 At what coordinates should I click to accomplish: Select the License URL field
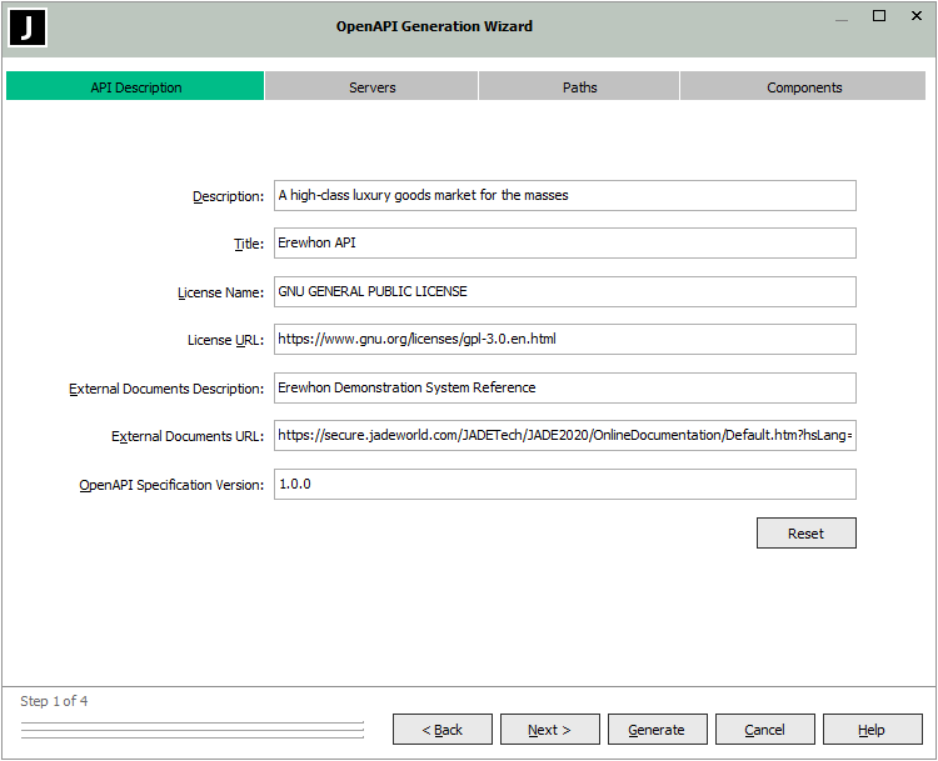click(x=564, y=339)
